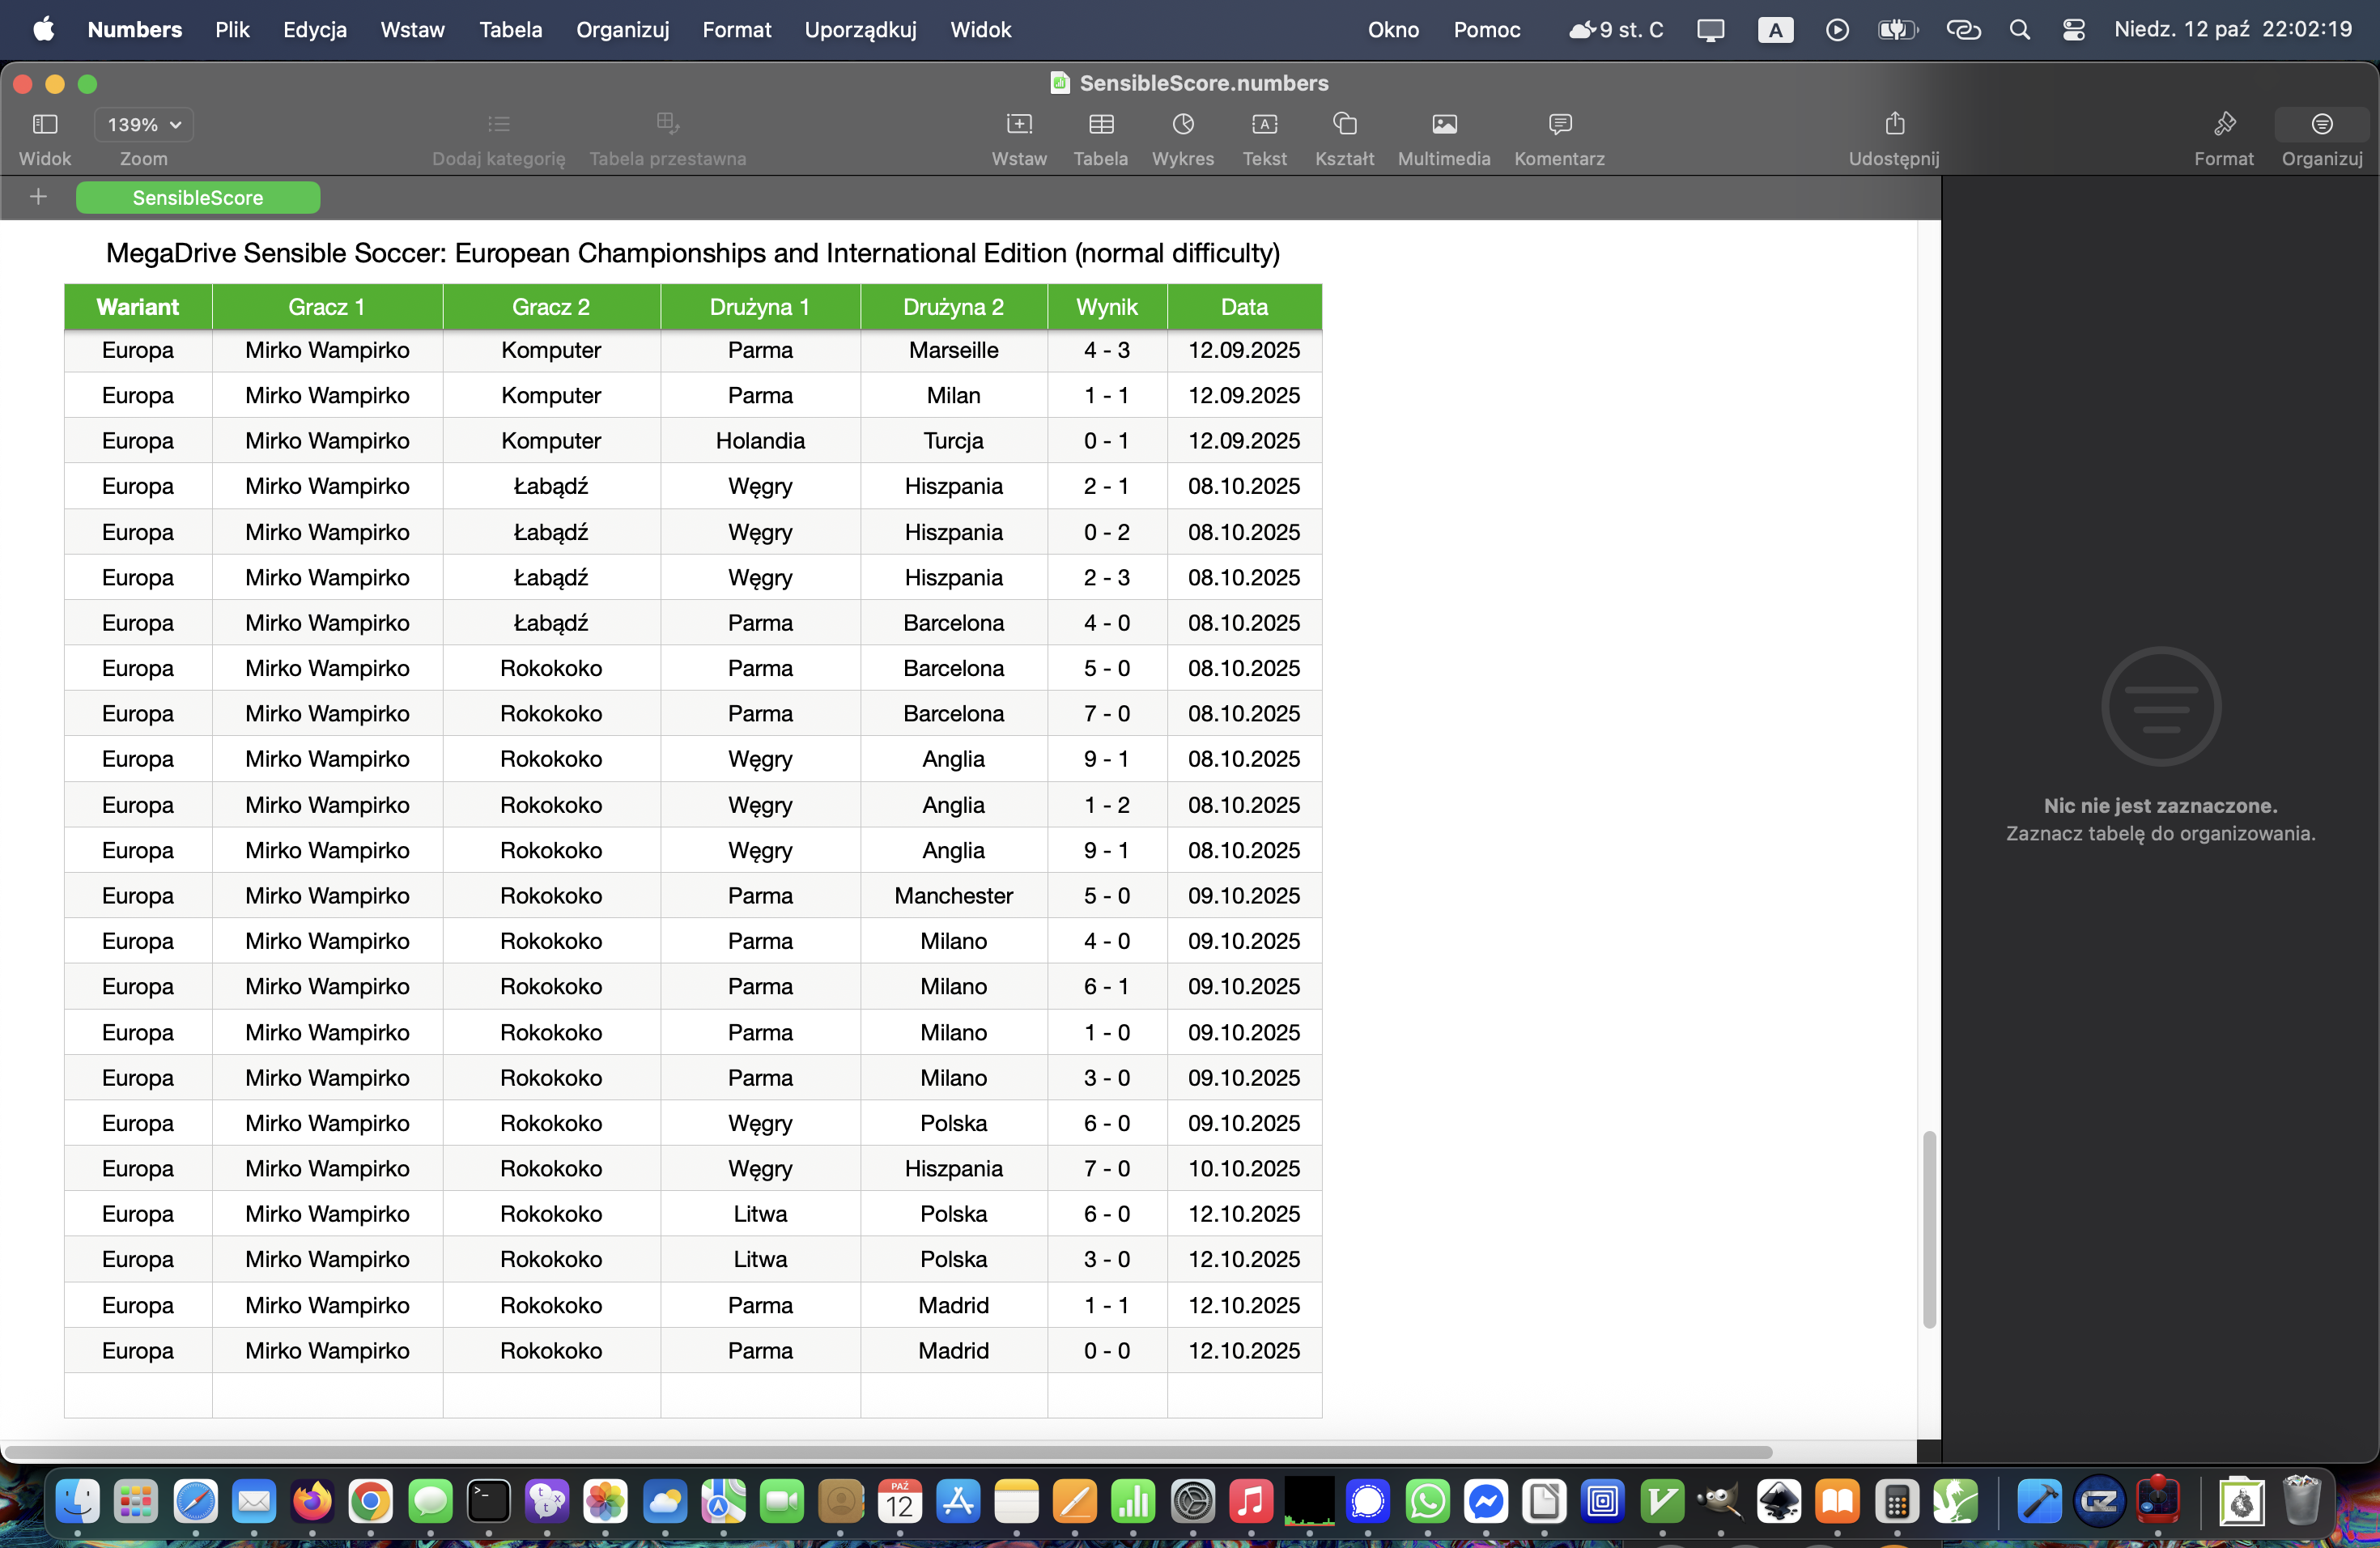This screenshot has width=2380, height=1548.
Task: Open the Wykres chart menu icon
Action: click(x=1182, y=125)
